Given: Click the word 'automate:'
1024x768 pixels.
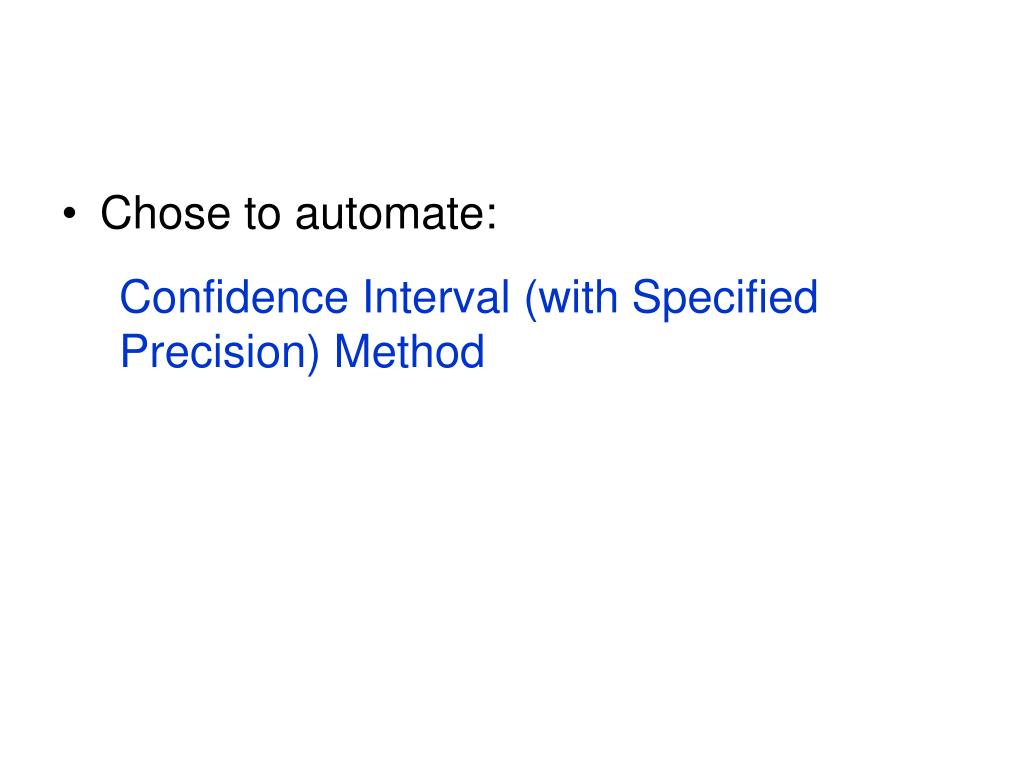Looking at the screenshot, I should pos(396,214).
